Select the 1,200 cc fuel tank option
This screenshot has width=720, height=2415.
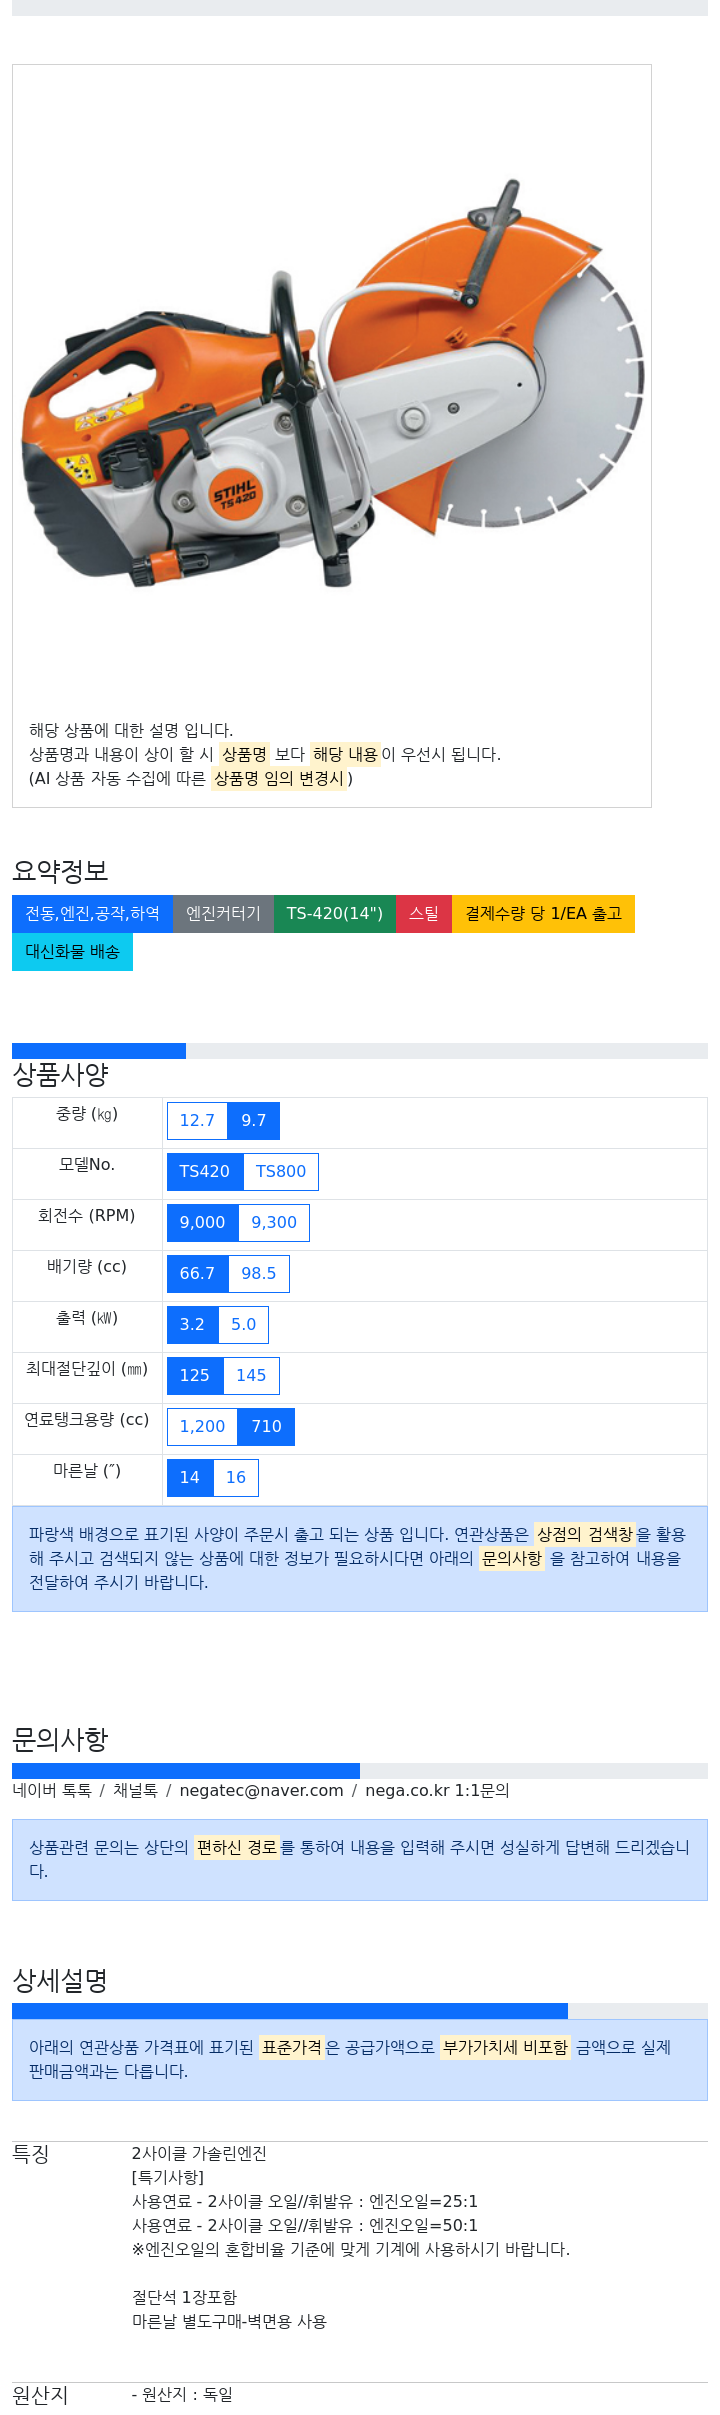tap(202, 1427)
